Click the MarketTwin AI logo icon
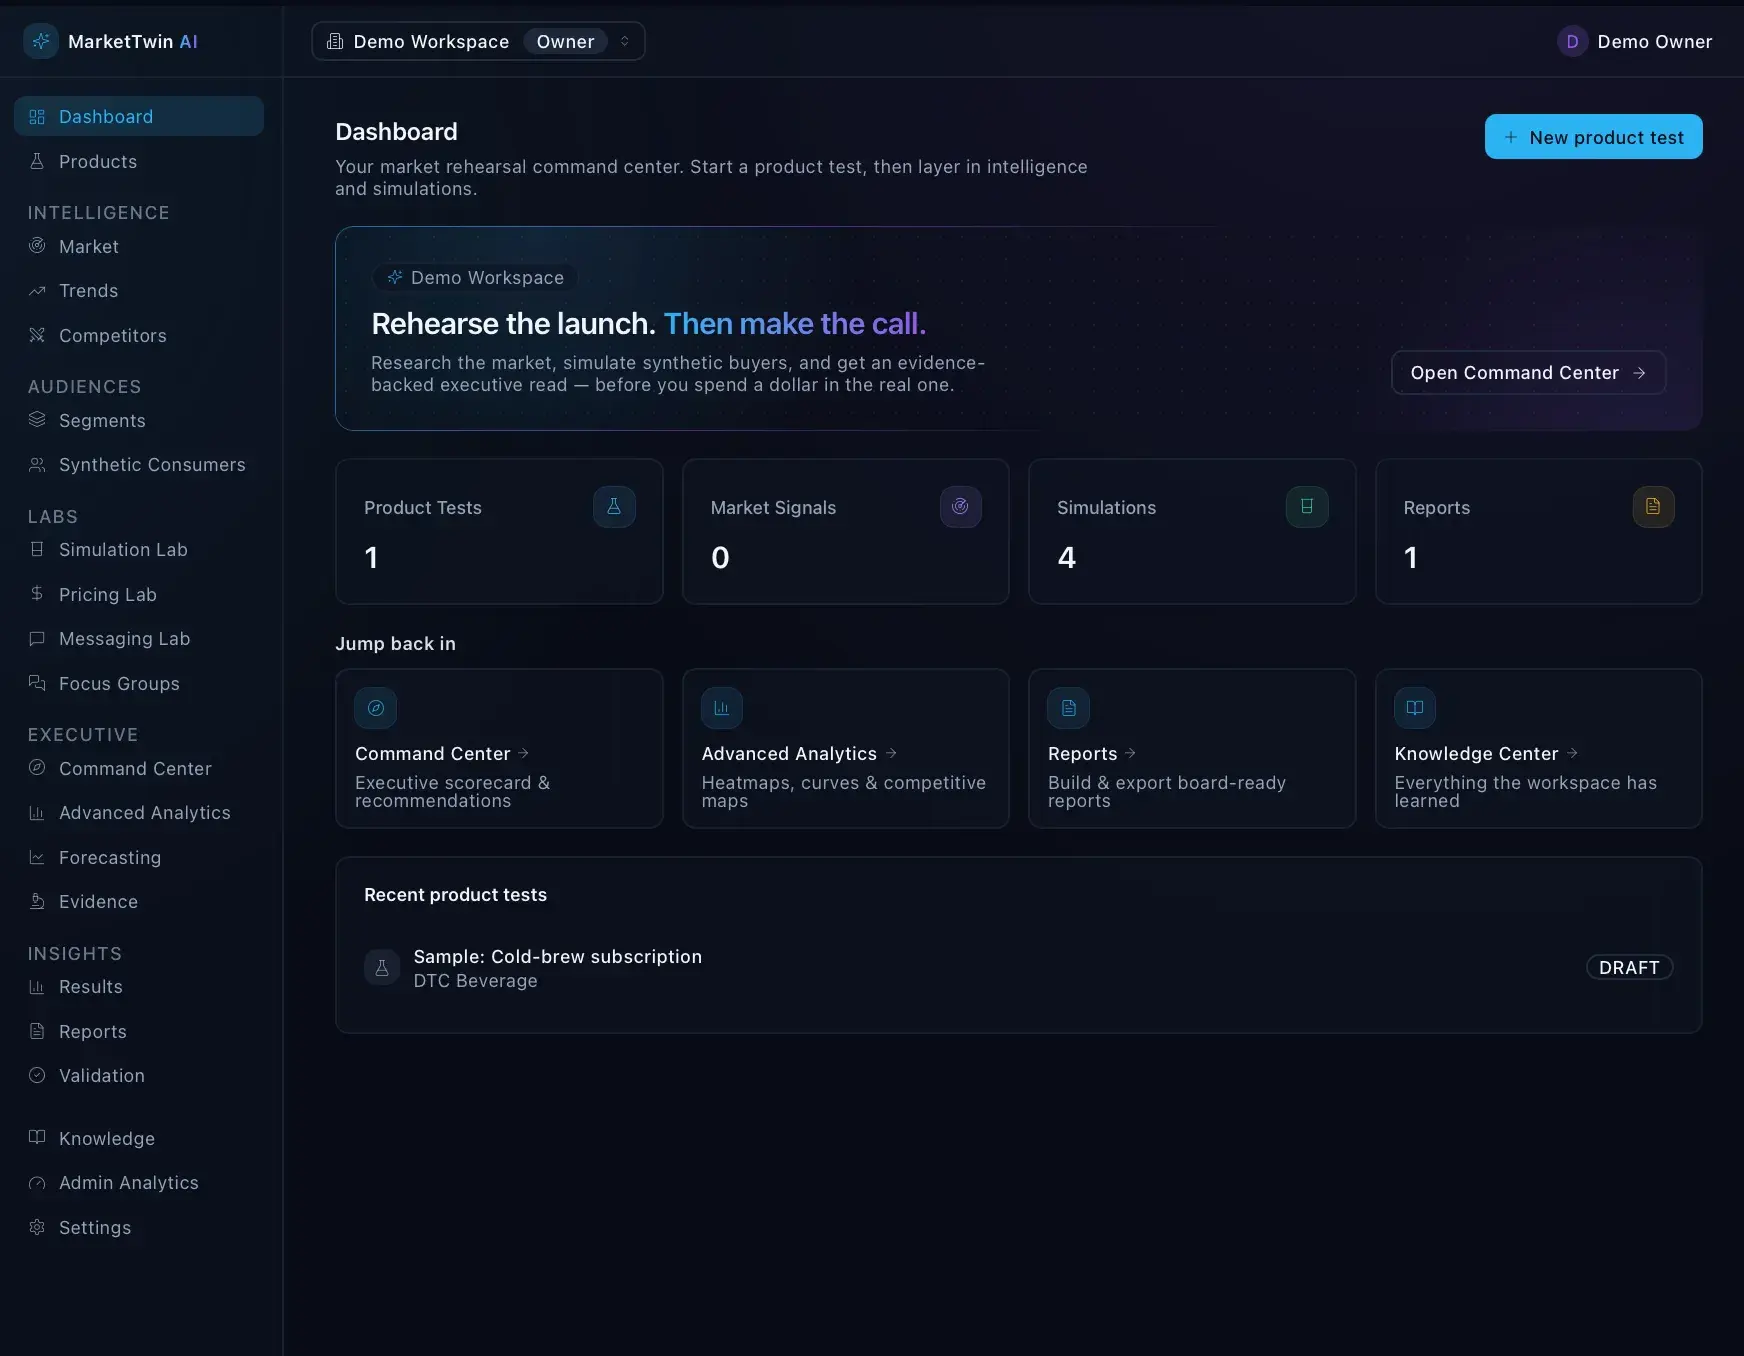The image size is (1744, 1356). (41, 41)
